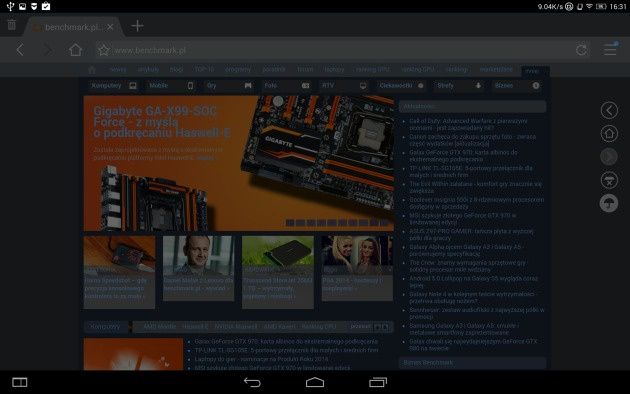
Task: Tap the Android recent apps button
Action: point(378,382)
